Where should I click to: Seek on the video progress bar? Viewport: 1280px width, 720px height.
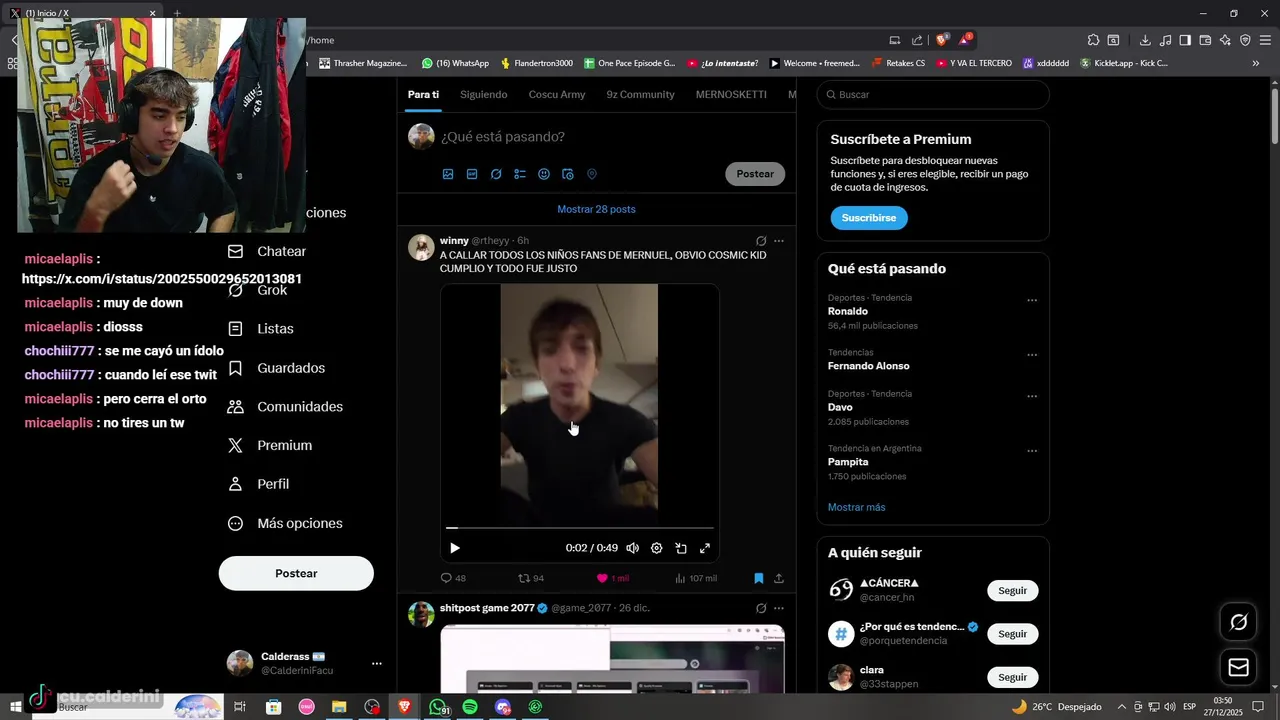tap(580, 527)
